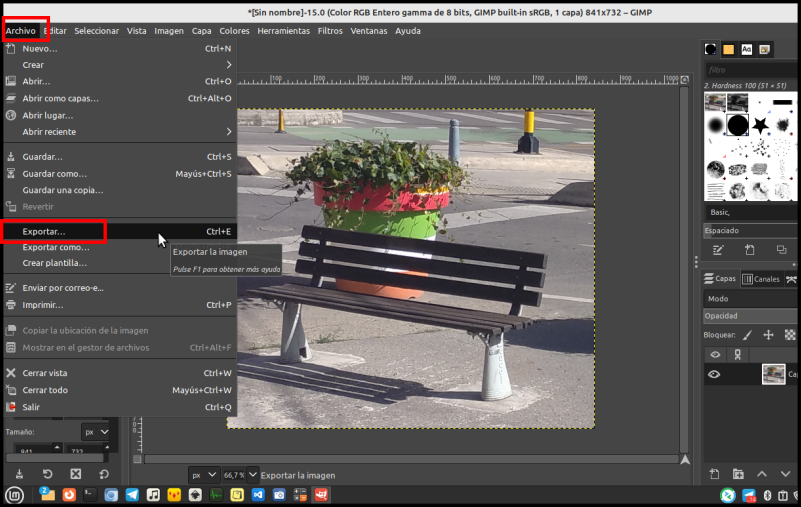Click the Basic brush tags field
The height and width of the screenshot is (507, 801).
coord(751,212)
